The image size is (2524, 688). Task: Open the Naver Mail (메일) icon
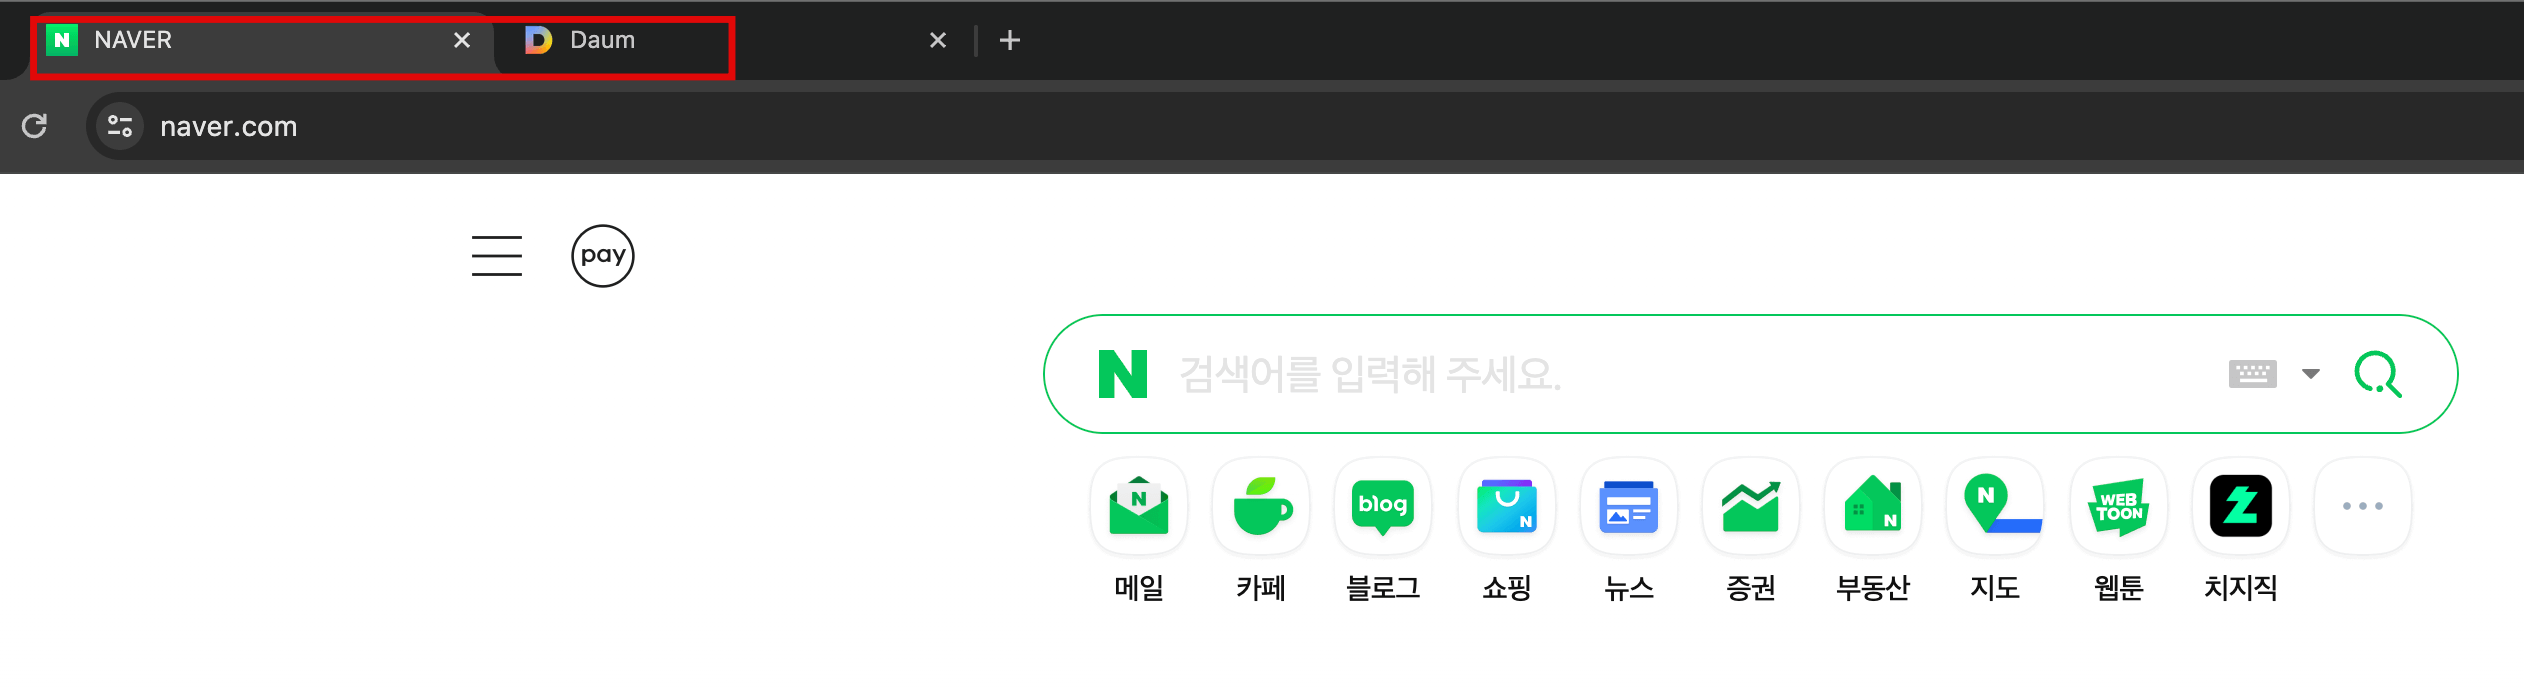click(x=1139, y=506)
